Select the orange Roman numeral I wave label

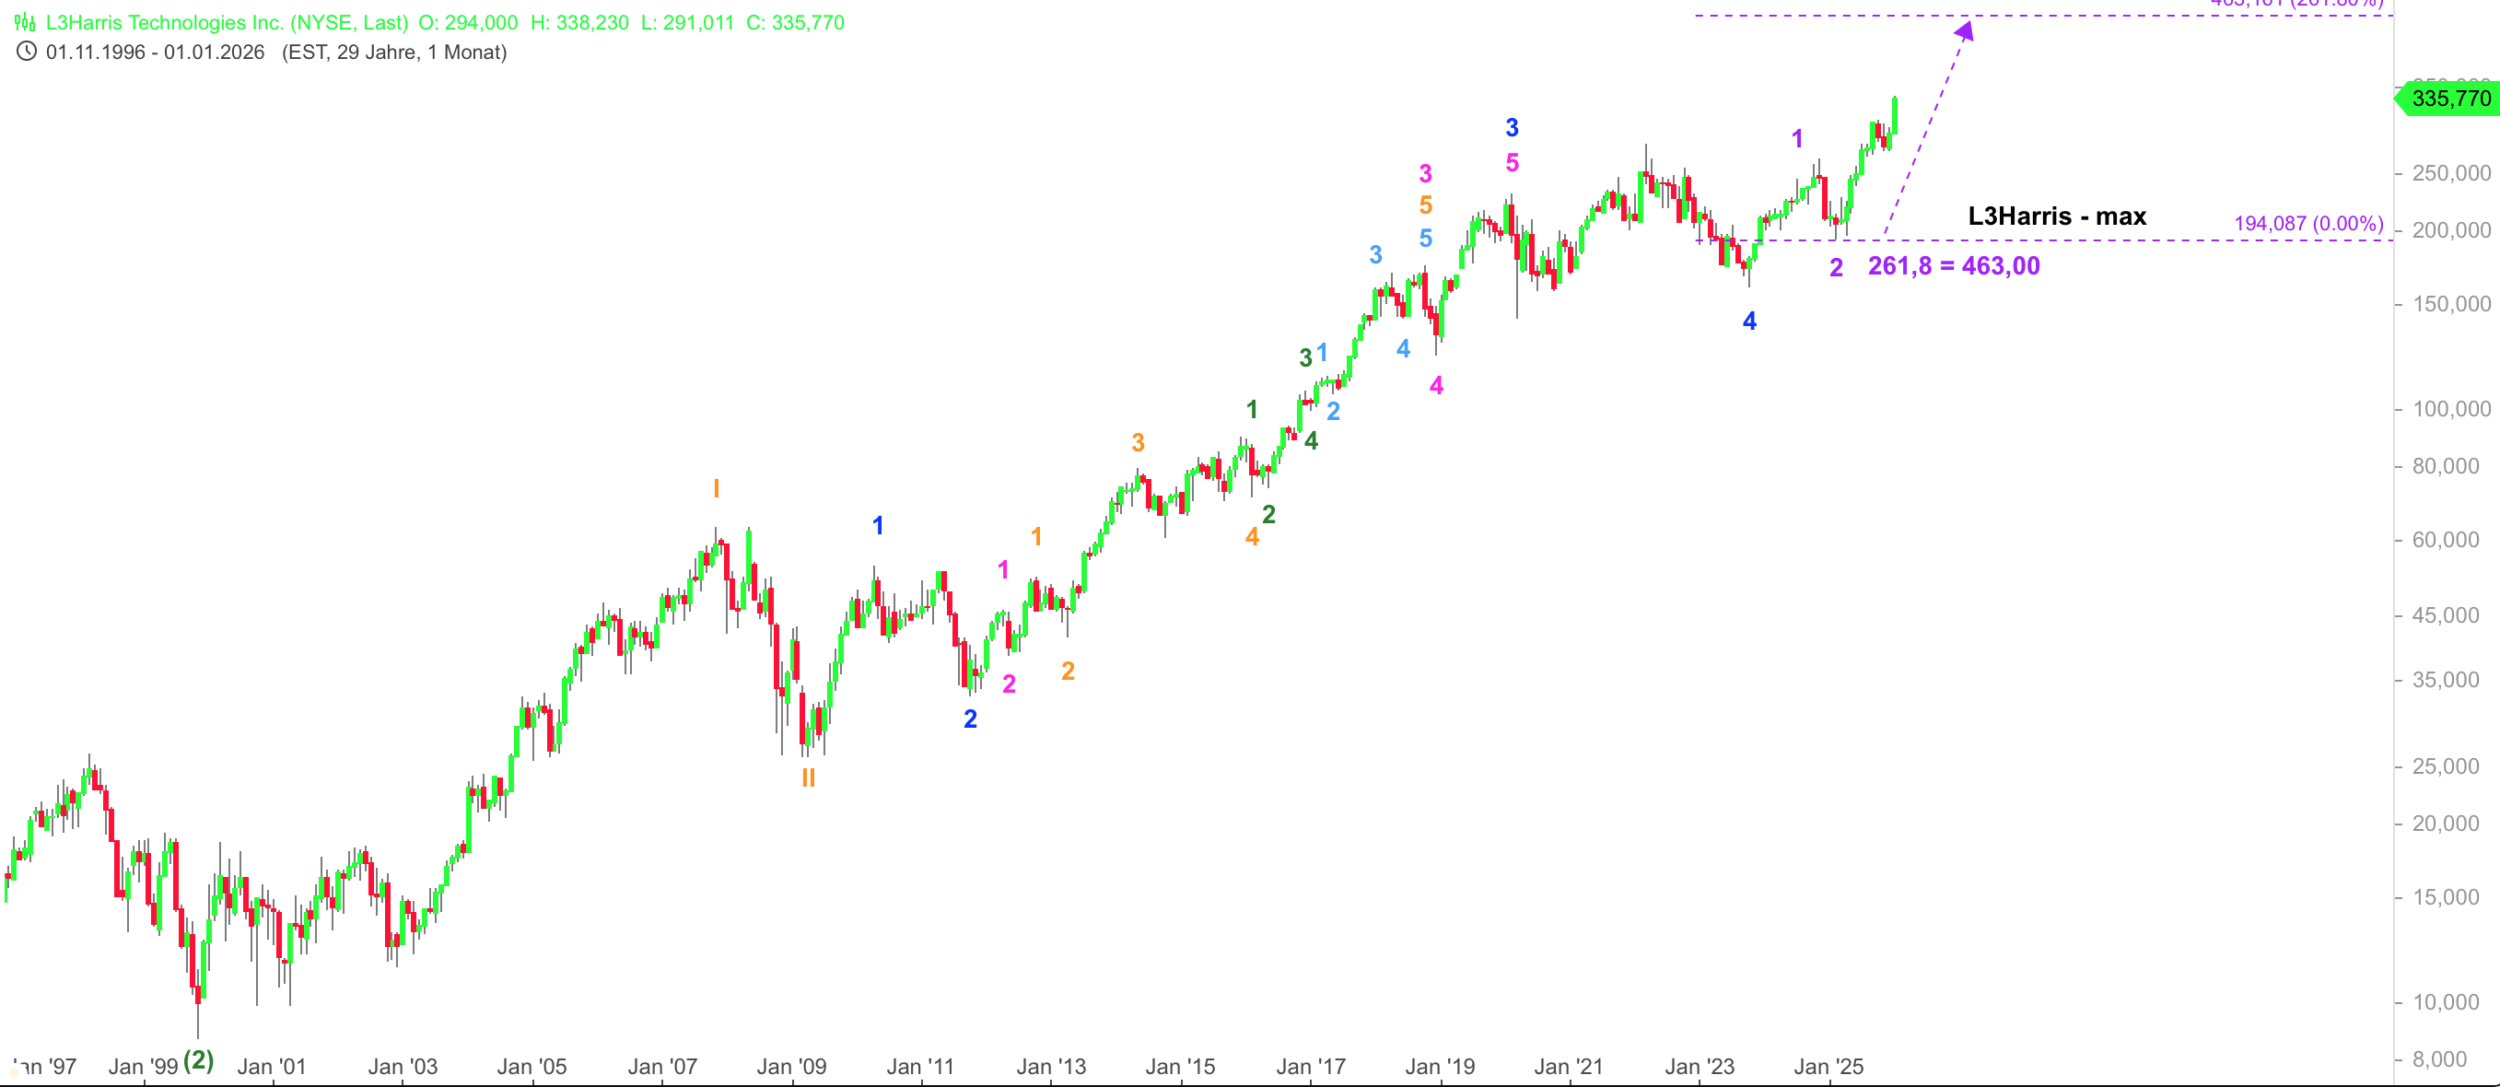[716, 489]
